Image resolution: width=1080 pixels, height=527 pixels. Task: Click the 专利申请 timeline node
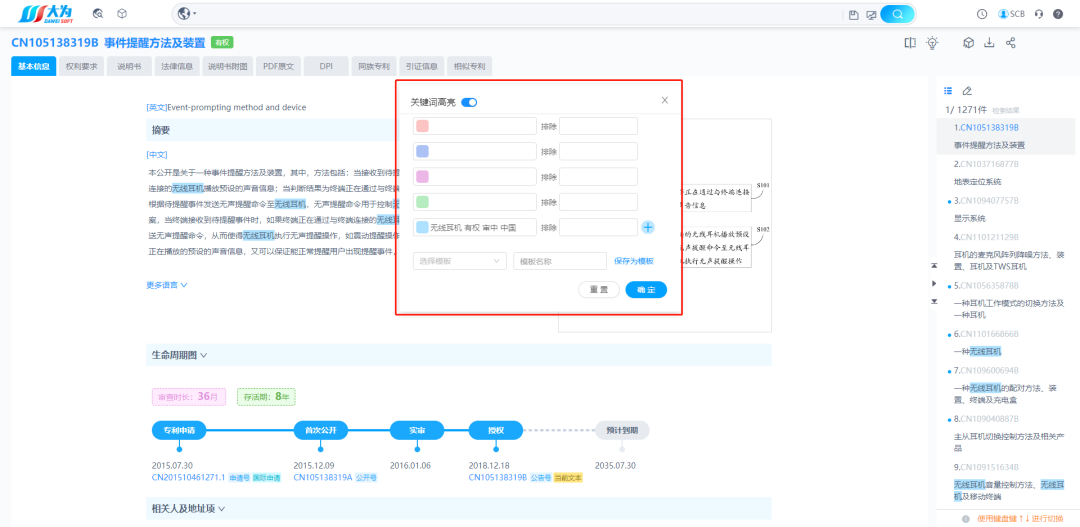pyautogui.click(x=179, y=431)
